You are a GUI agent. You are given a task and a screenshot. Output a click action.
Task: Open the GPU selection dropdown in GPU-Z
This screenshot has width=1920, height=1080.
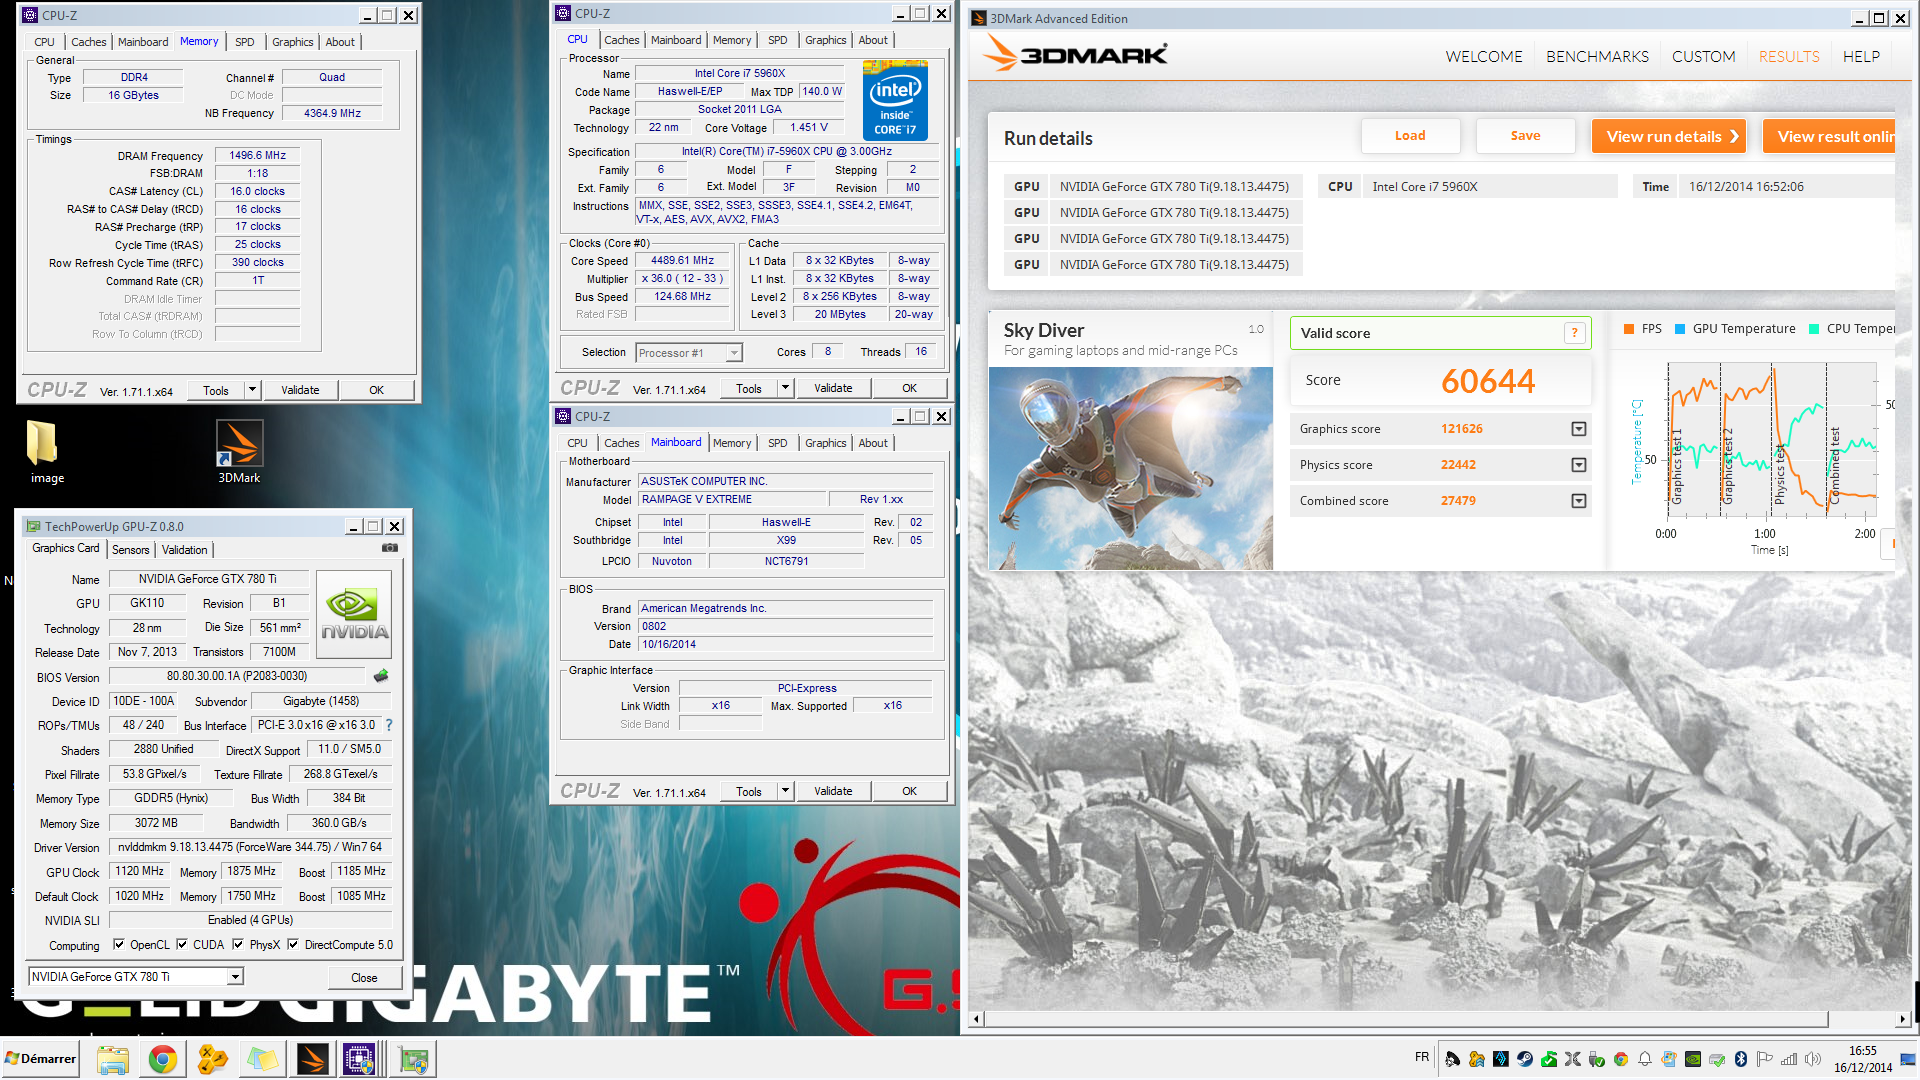pyautogui.click(x=235, y=977)
